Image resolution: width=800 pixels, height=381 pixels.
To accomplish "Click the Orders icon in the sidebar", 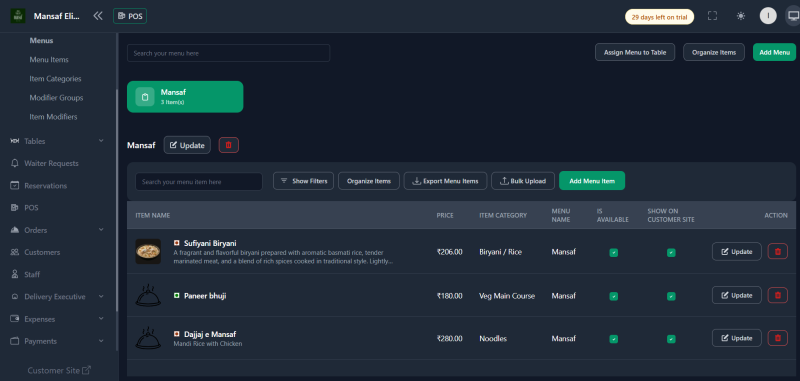I will click(x=15, y=230).
